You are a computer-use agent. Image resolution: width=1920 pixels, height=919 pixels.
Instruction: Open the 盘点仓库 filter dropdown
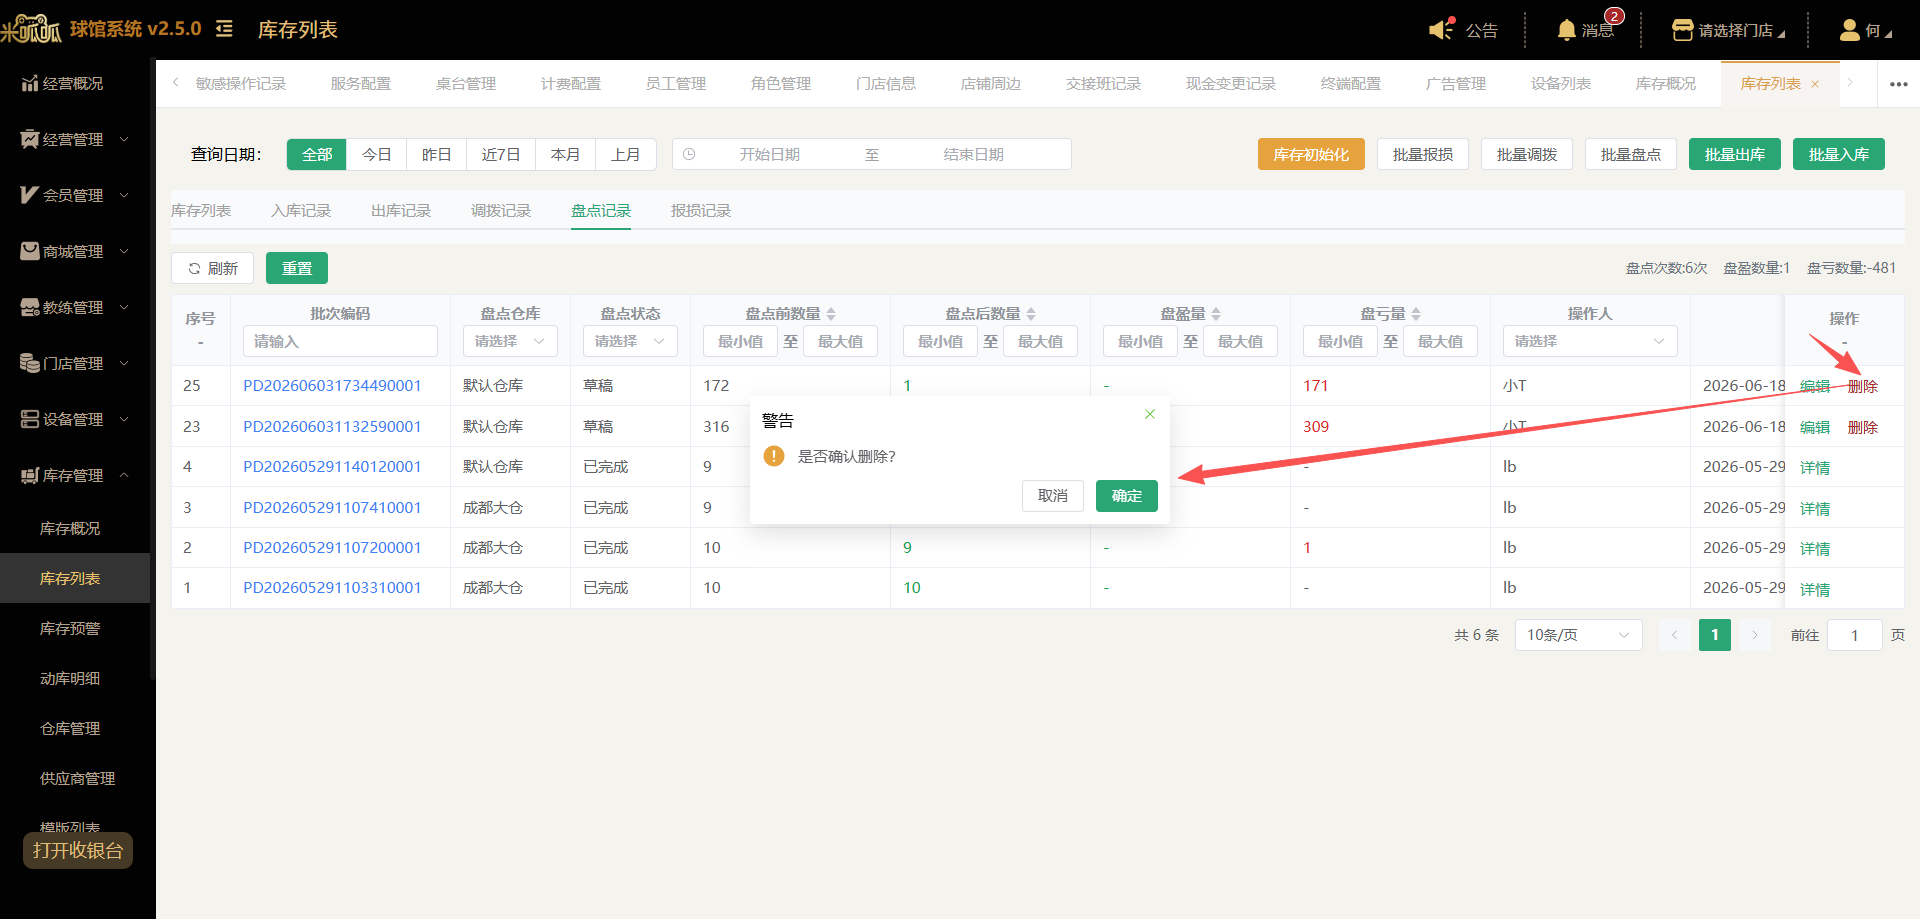click(x=510, y=341)
